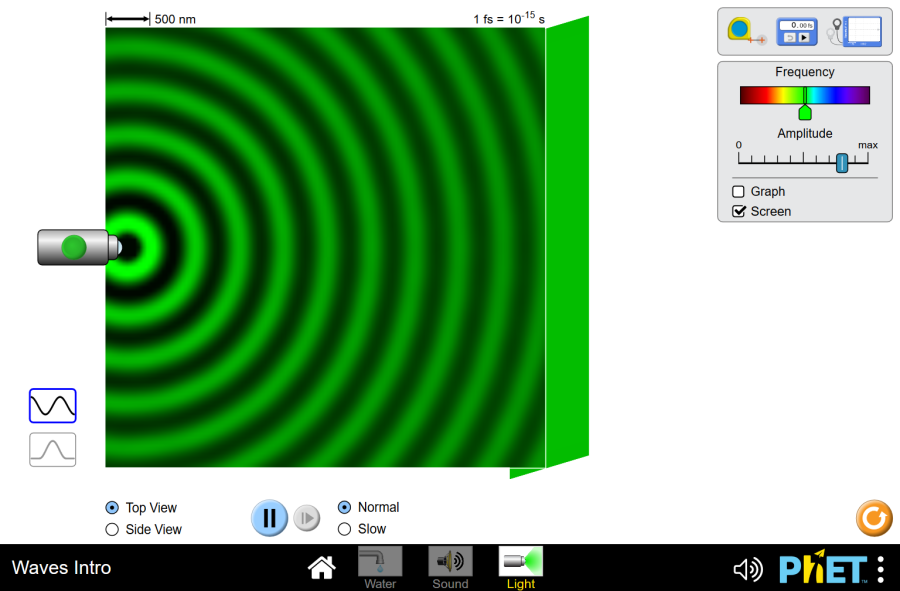This screenshot has height=591, width=900.
Task: Switch to the Sound screen tab
Action: click(x=450, y=567)
